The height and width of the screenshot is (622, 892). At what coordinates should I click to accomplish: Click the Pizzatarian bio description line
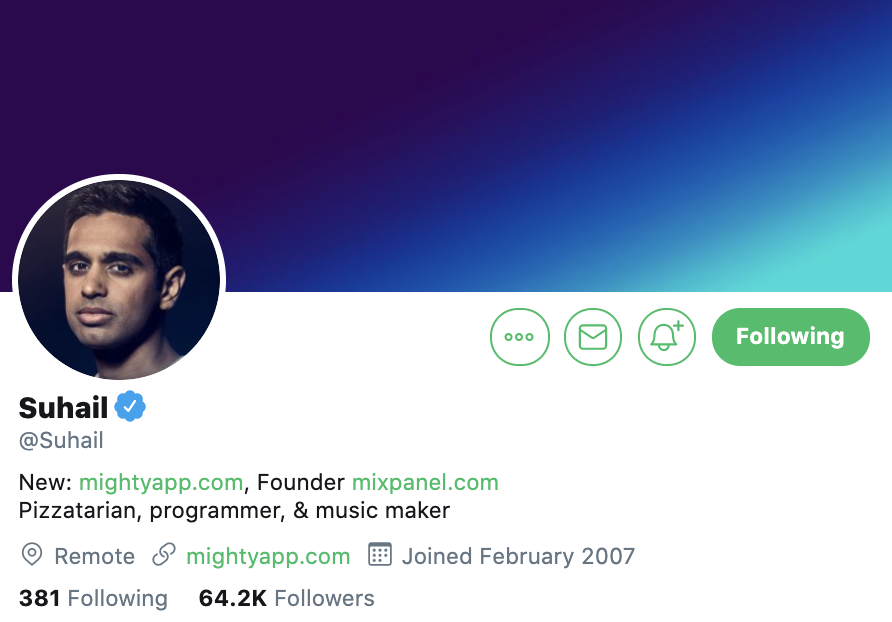[234, 510]
